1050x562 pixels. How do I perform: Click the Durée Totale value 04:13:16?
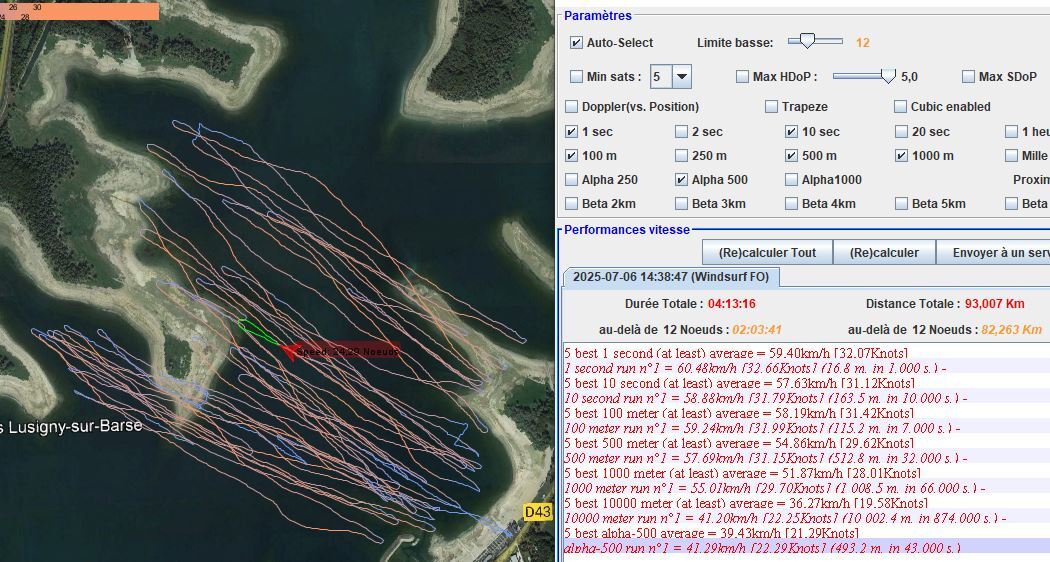[731, 303]
